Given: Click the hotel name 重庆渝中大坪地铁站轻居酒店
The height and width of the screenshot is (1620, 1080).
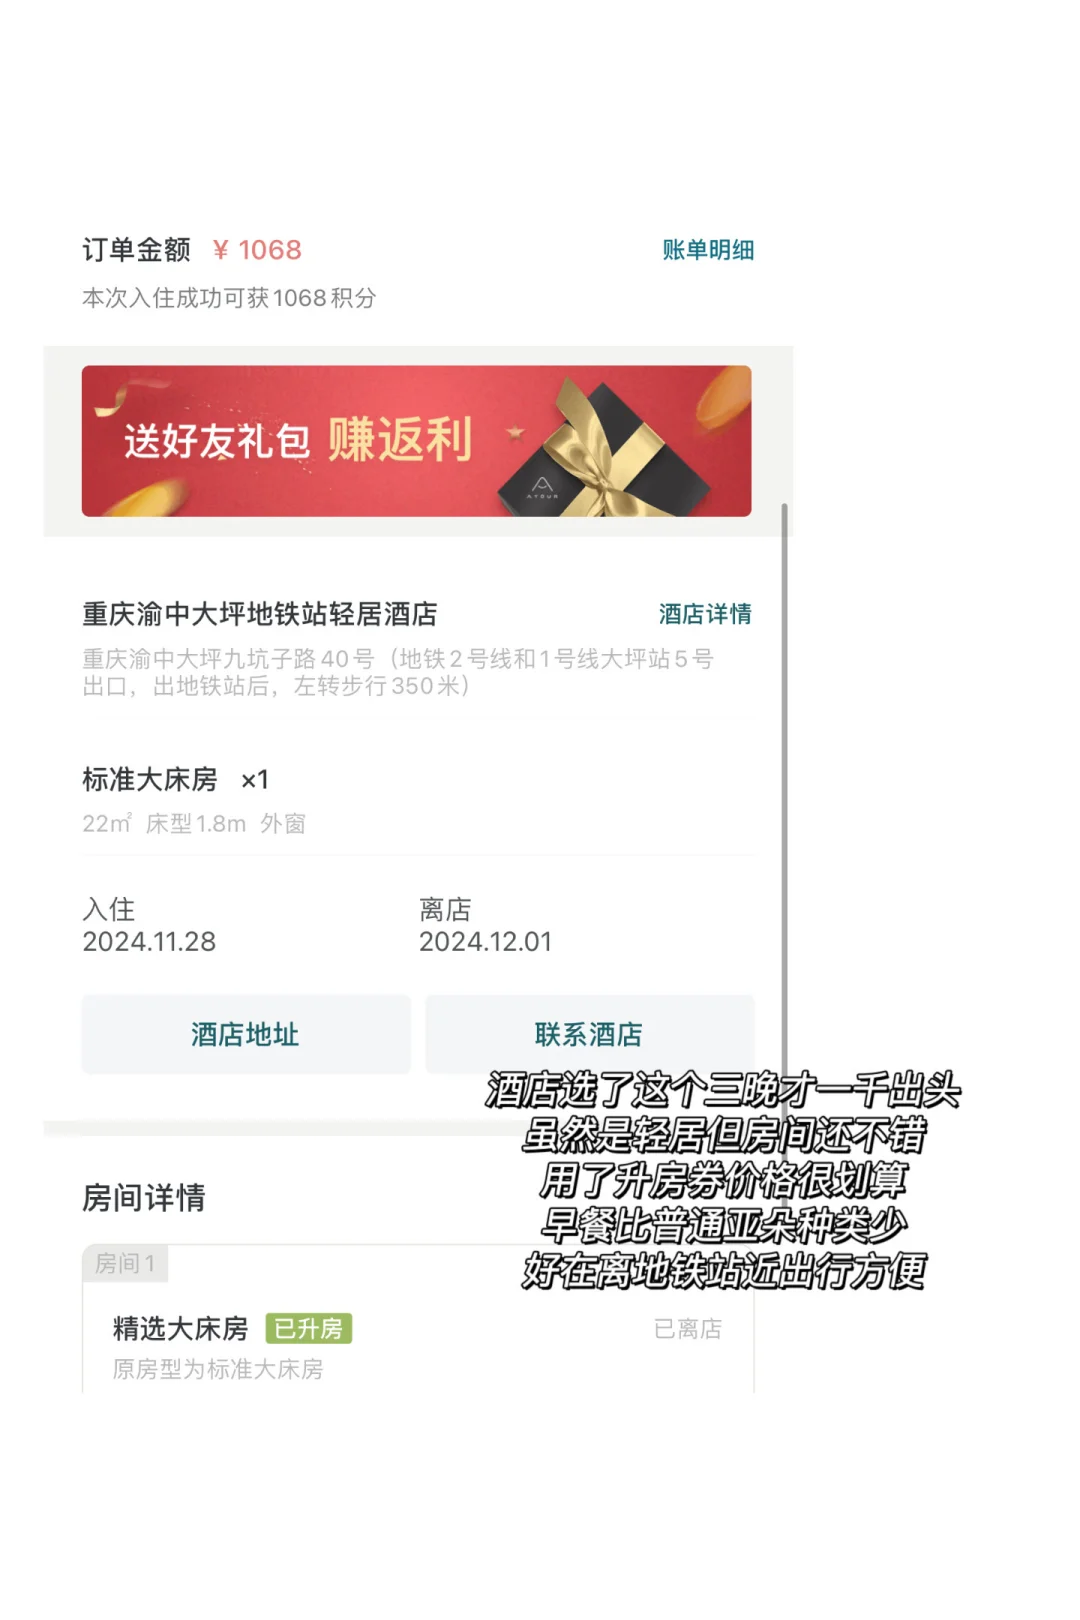Looking at the screenshot, I should (x=260, y=614).
